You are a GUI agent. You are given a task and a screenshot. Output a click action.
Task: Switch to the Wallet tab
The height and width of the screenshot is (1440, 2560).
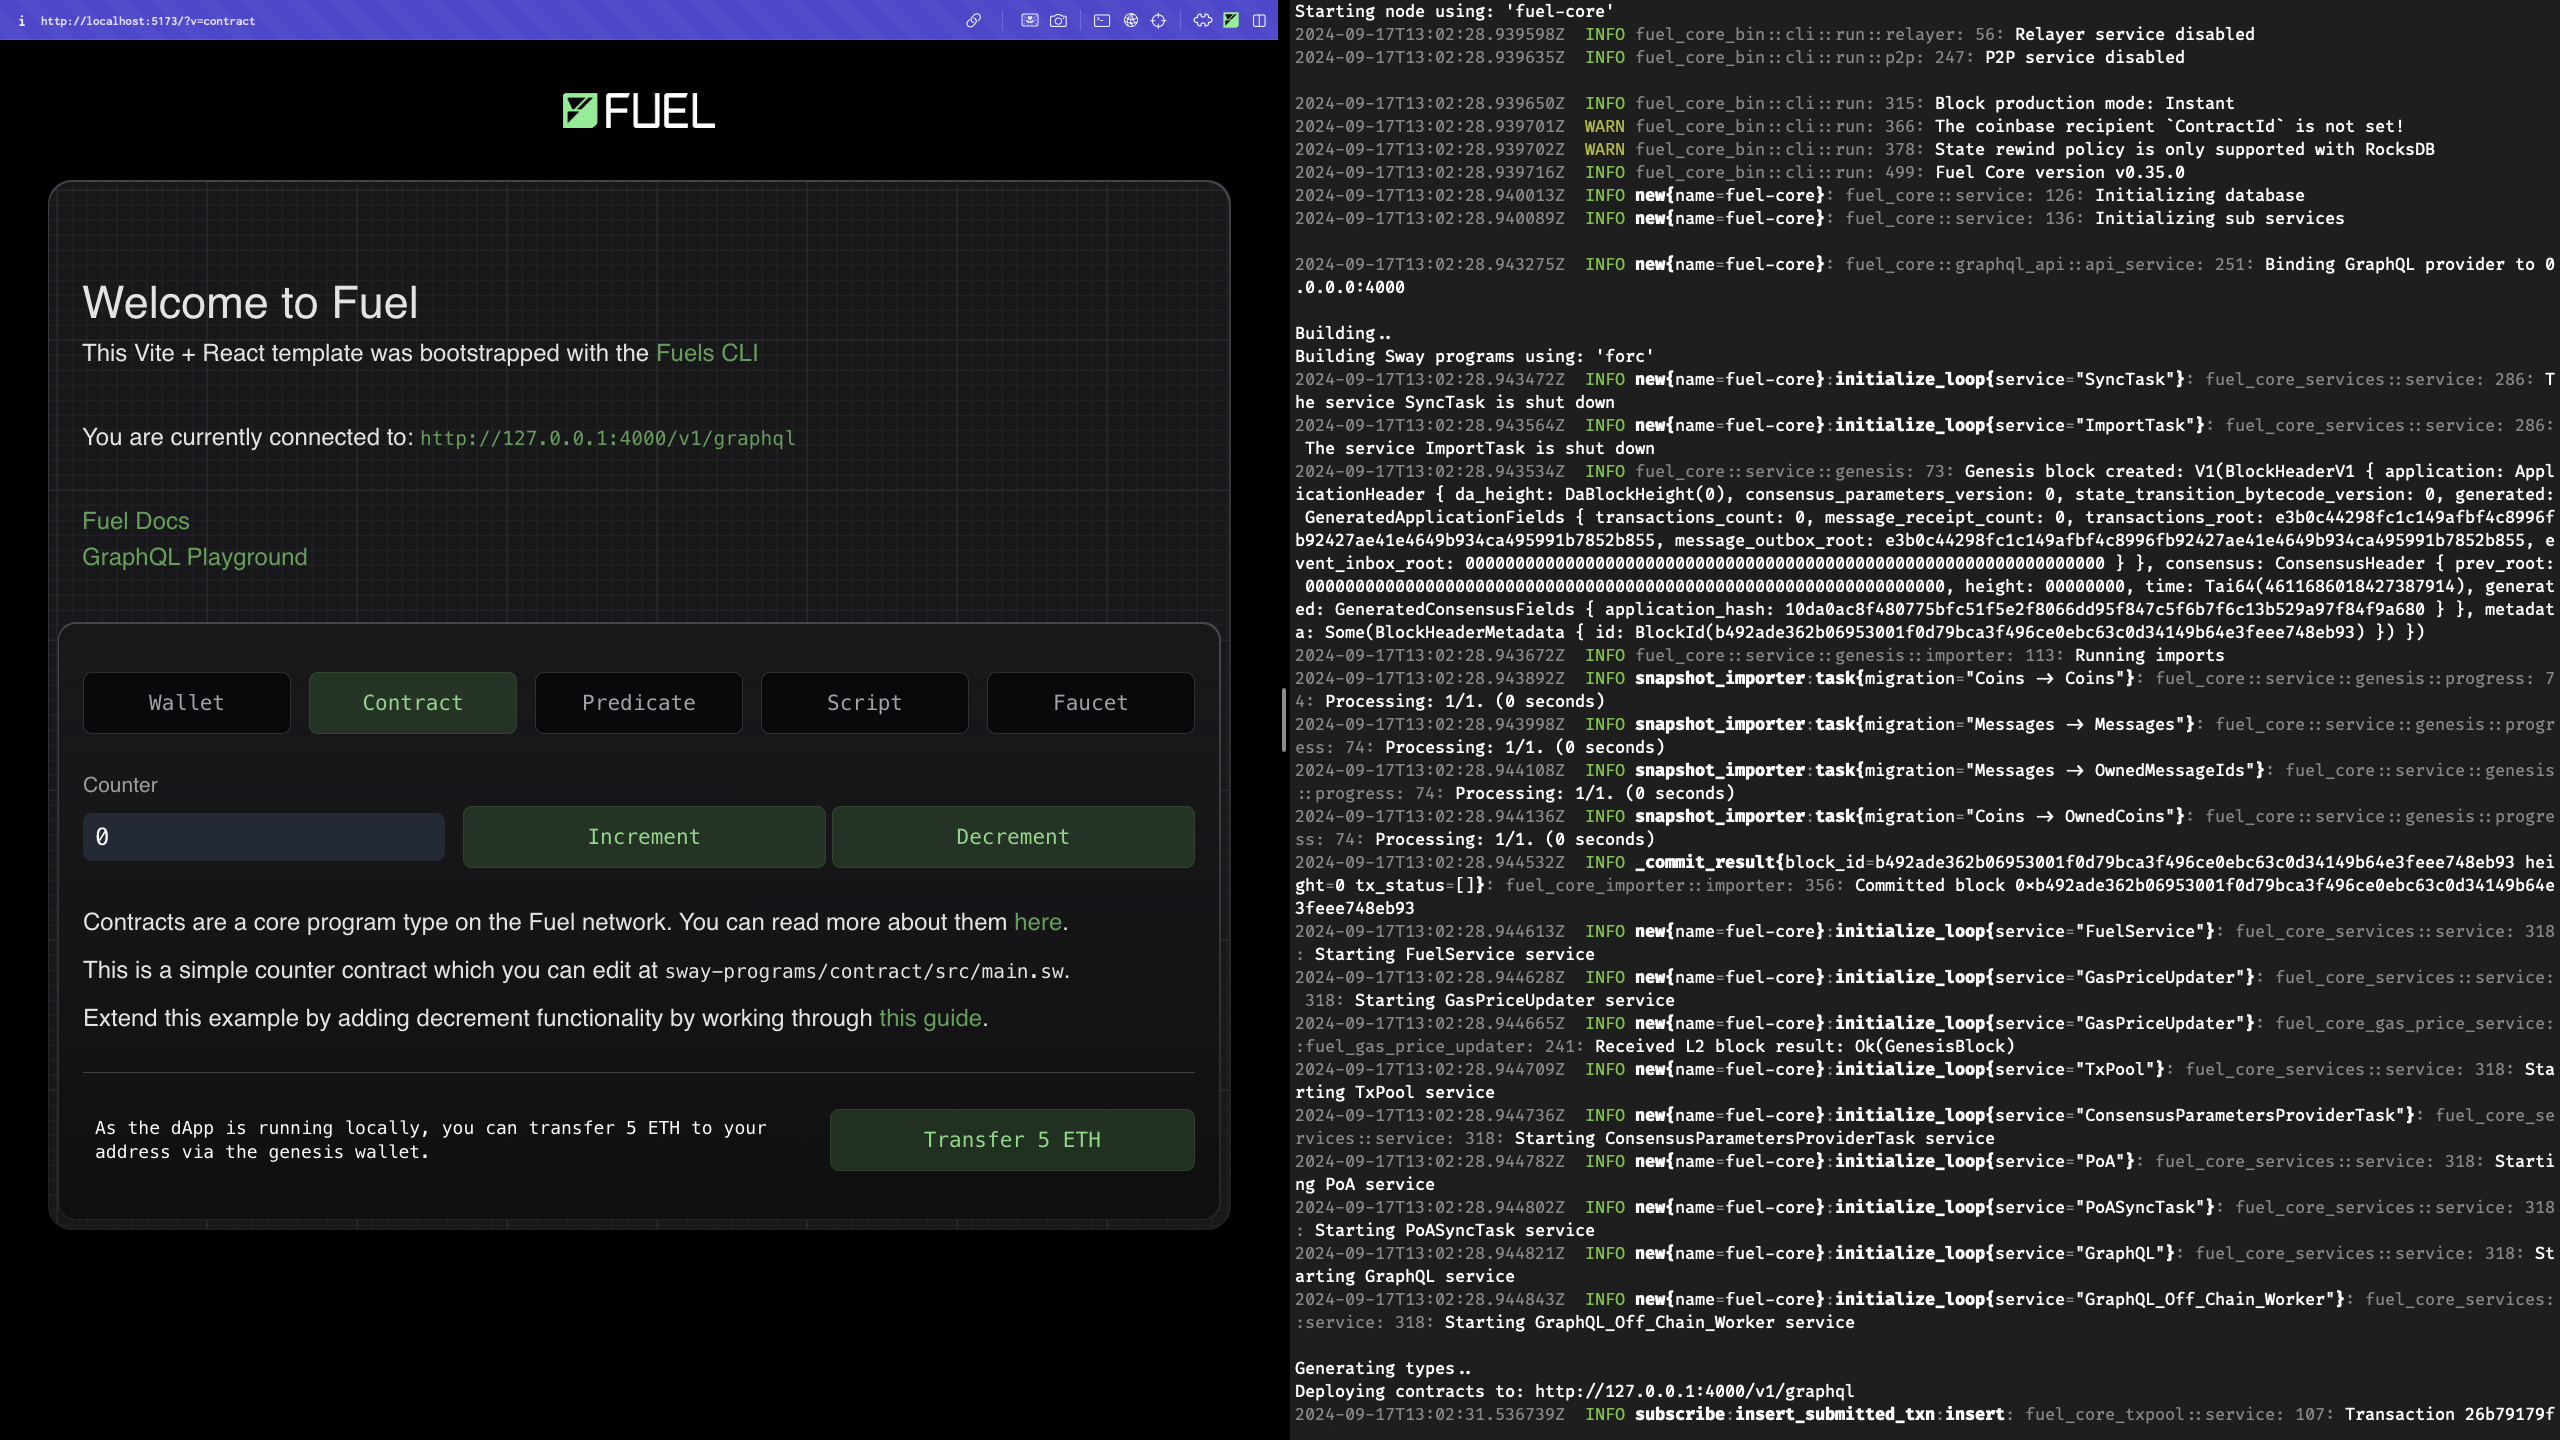click(187, 703)
